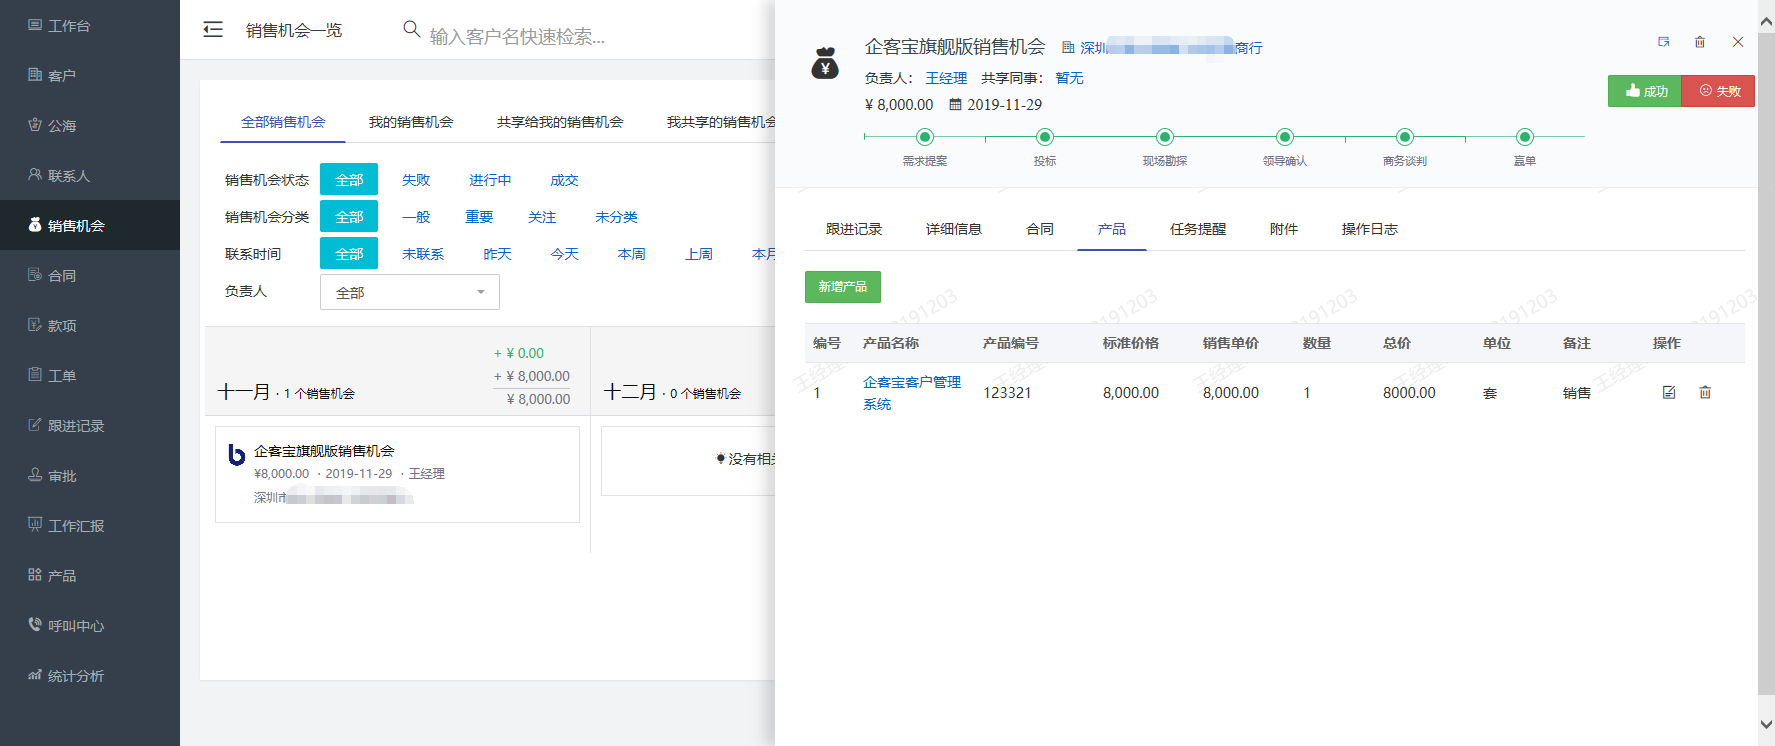Filter contact time by 未联系
The image size is (1775, 746).
[423, 254]
